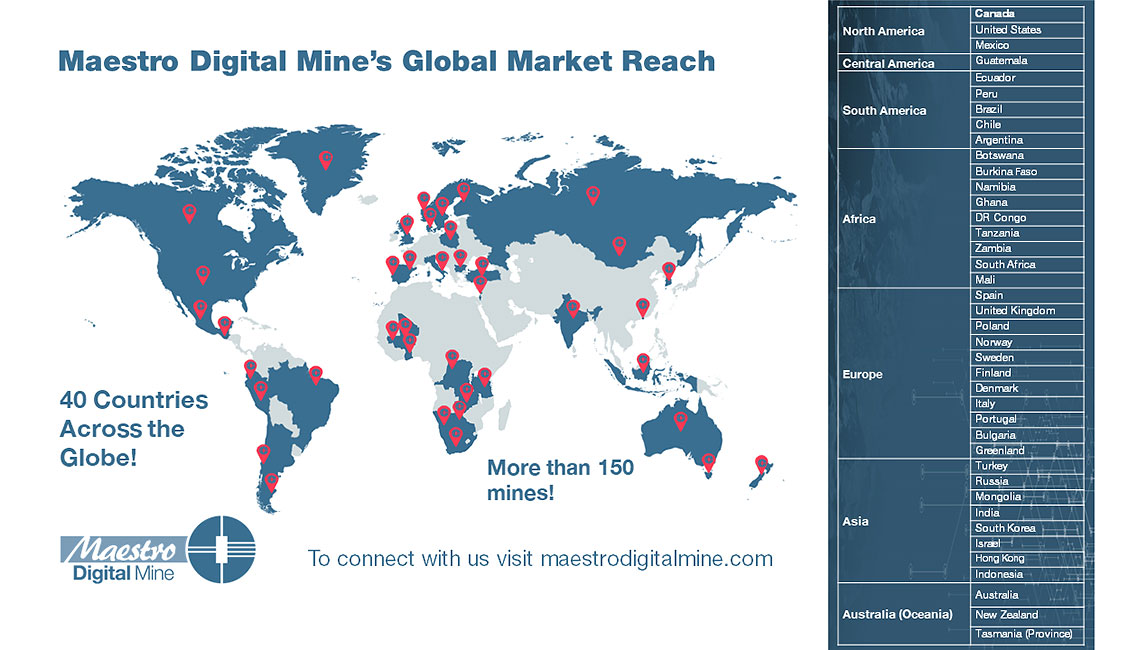The height and width of the screenshot is (650, 1148).
Task: Click the Greenland table cell
Action: point(1027,450)
